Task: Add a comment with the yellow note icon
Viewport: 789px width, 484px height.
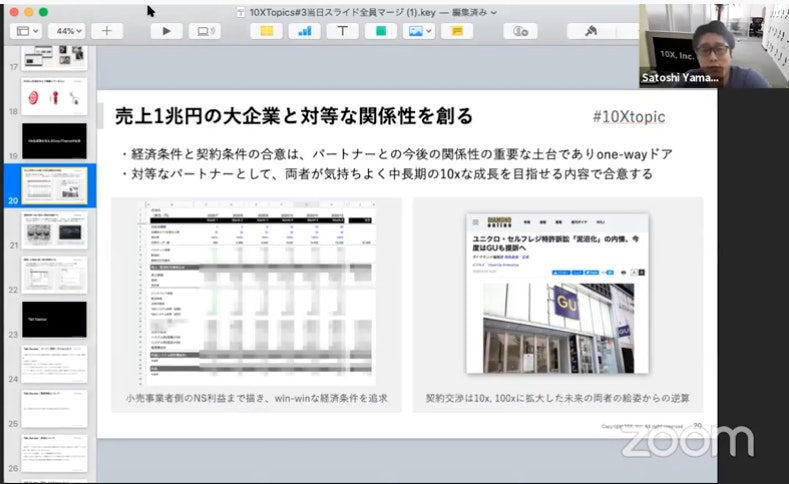Action: (456, 31)
